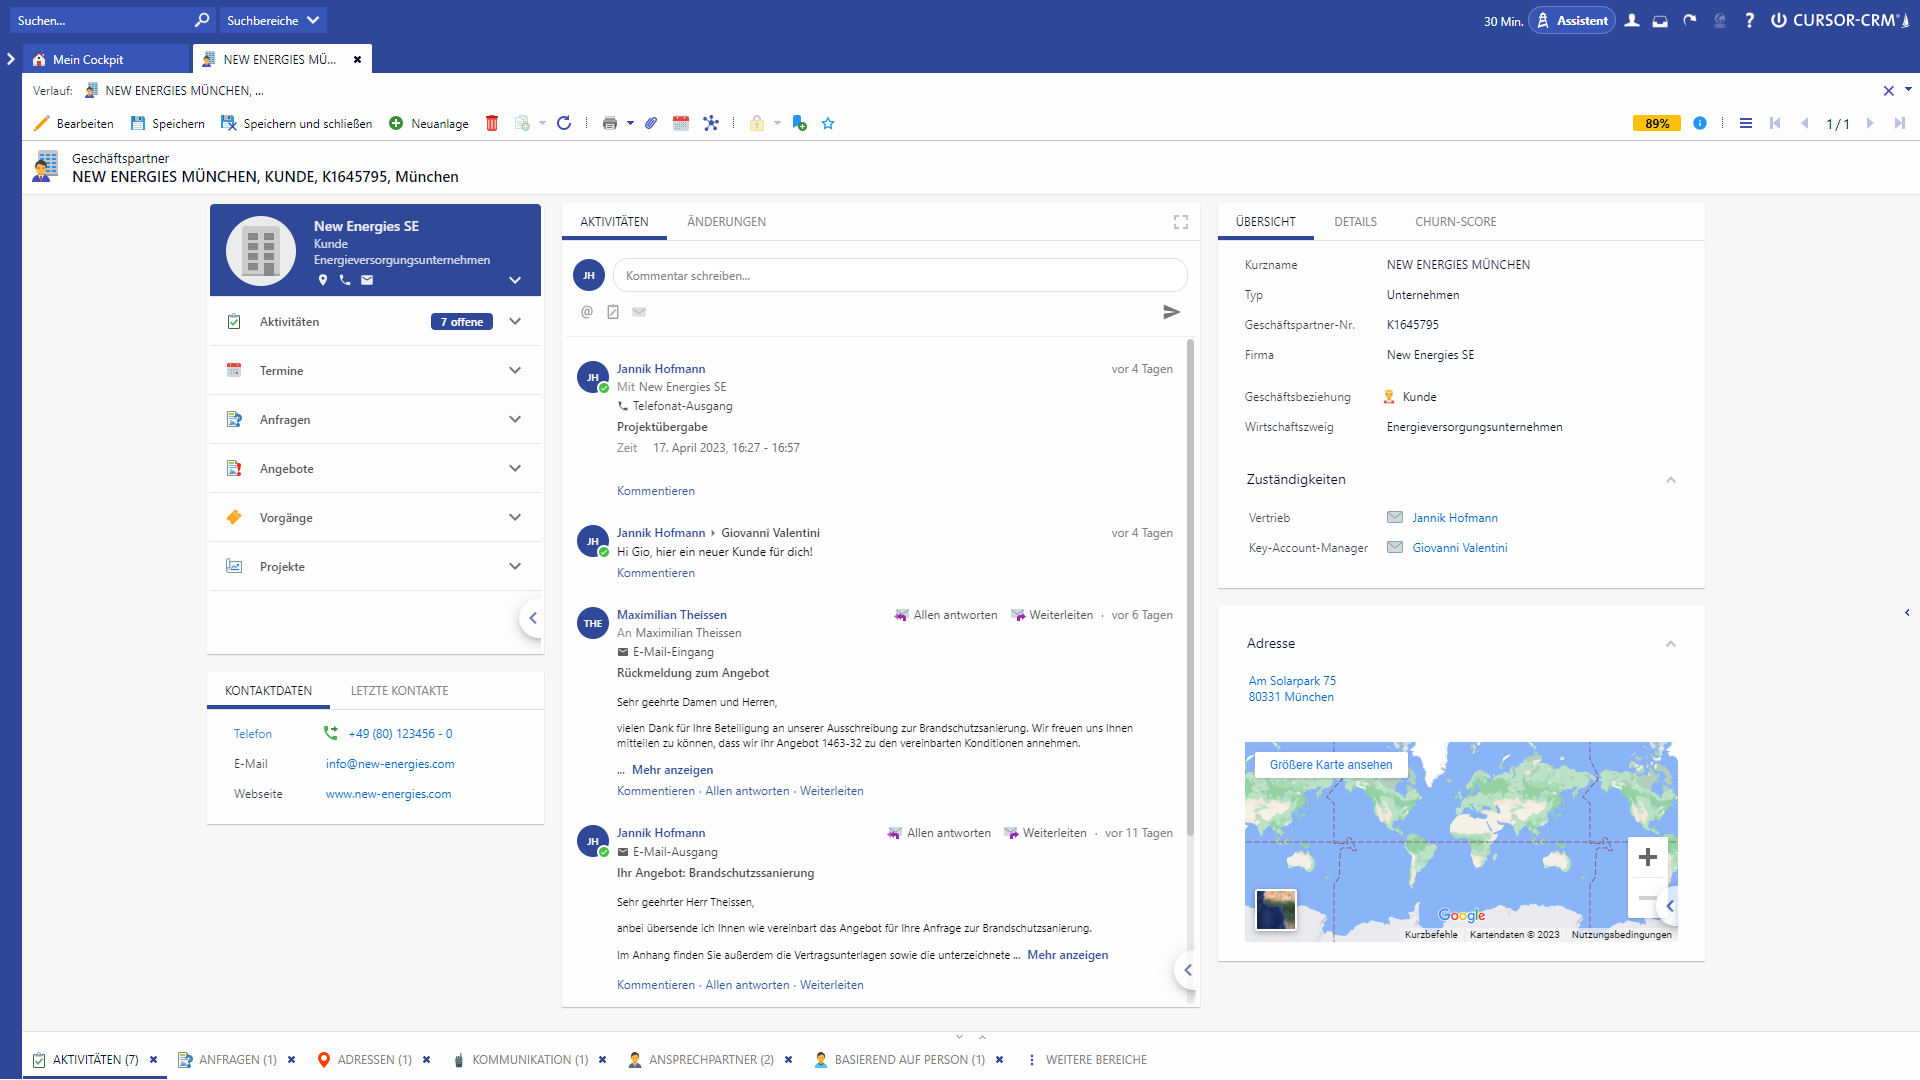Switch to the ÄNDERUNGEN tab
Viewport: 1920px width, 1080px height.
click(726, 222)
